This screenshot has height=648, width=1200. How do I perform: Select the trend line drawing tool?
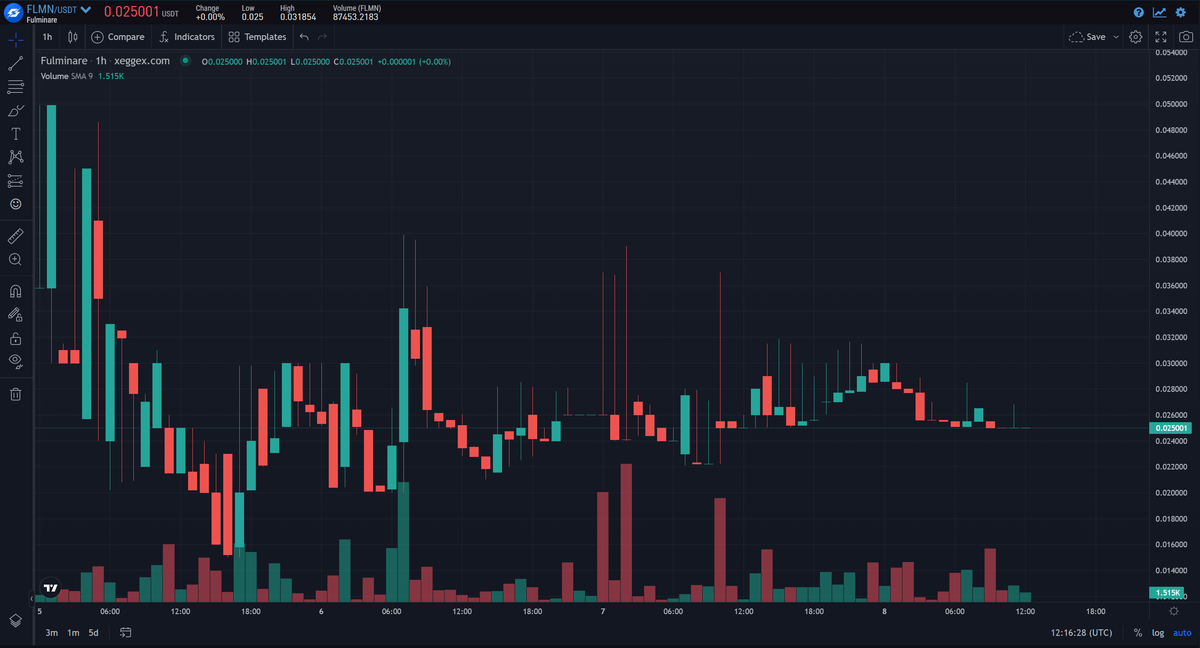(15, 63)
